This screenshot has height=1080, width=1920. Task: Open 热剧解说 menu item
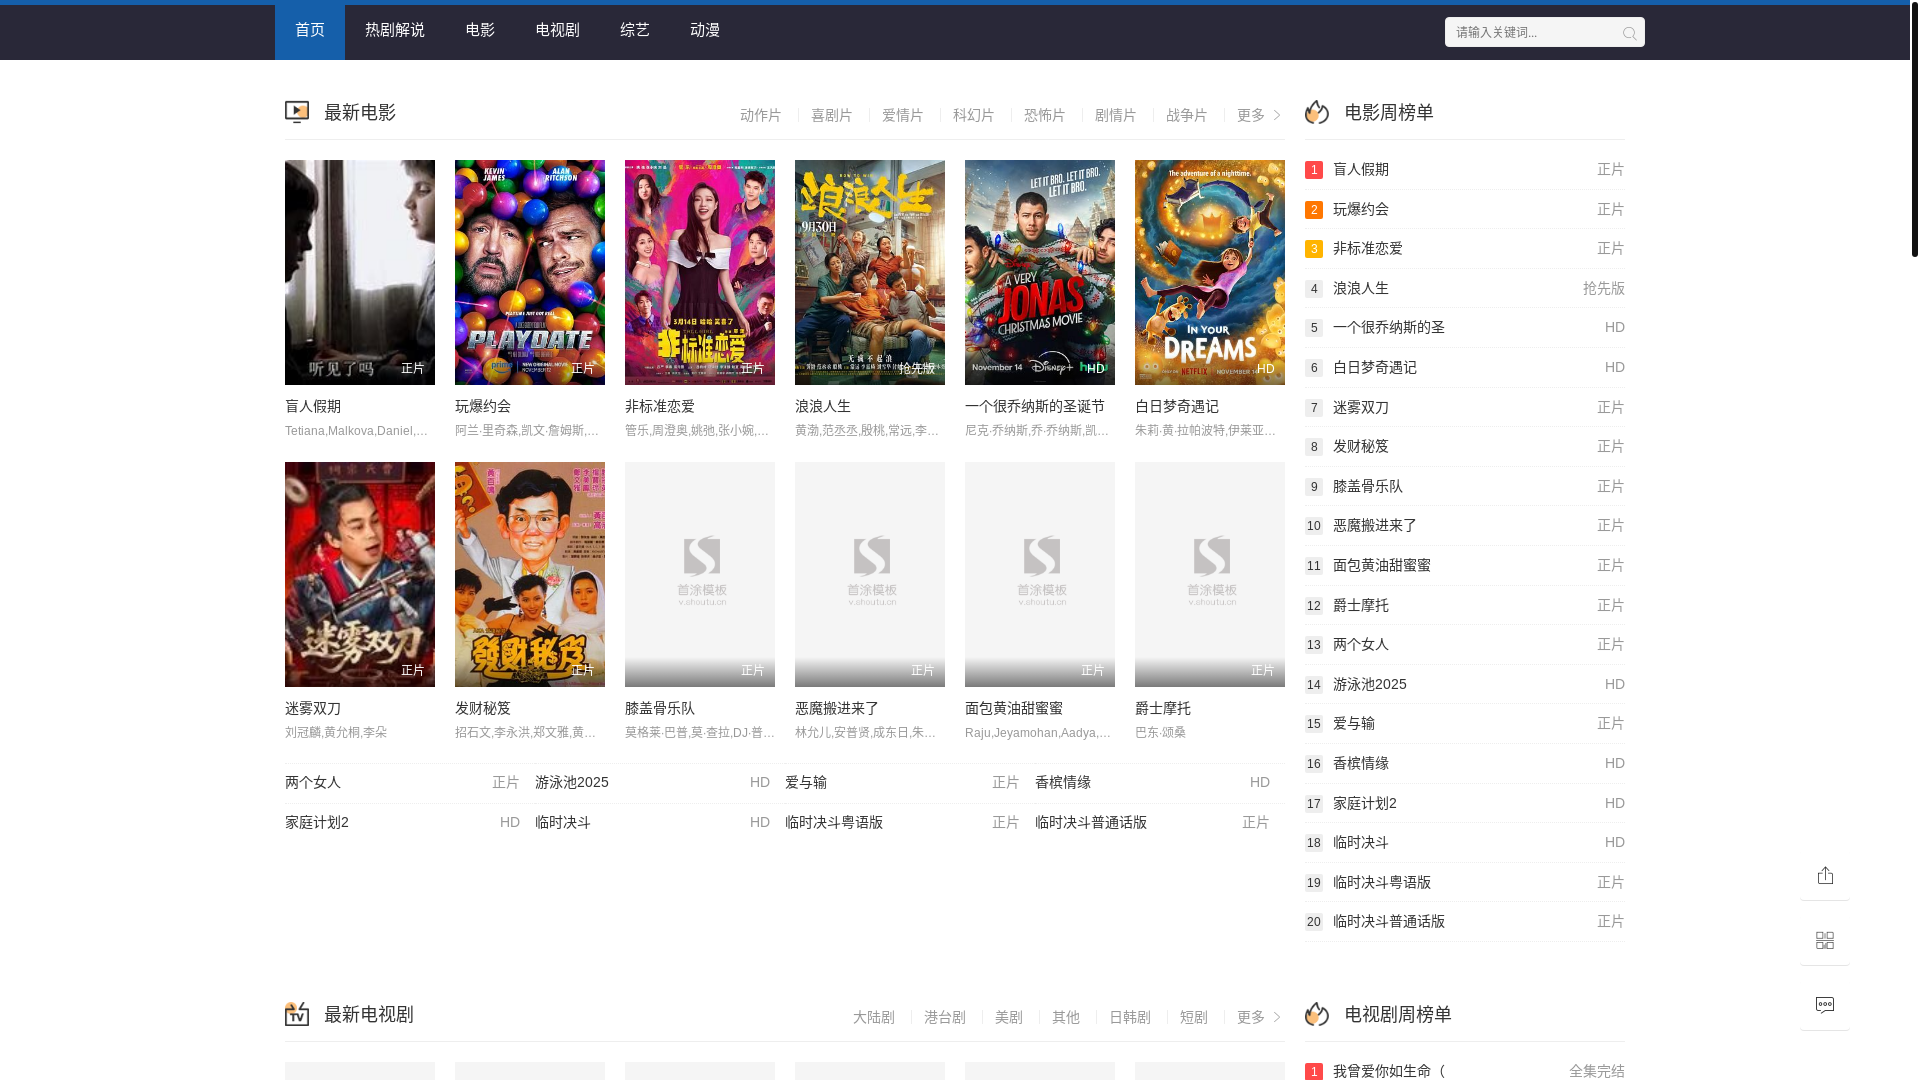[395, 32]
